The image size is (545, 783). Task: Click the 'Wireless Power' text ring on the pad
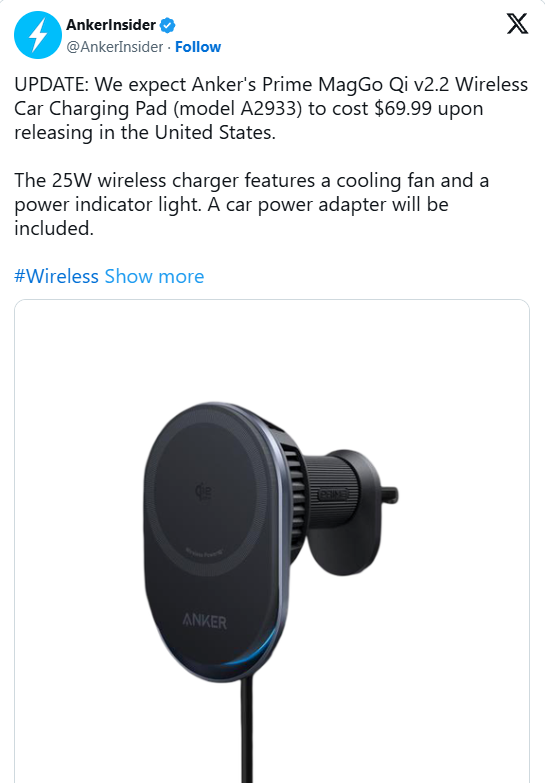point(204,553)
